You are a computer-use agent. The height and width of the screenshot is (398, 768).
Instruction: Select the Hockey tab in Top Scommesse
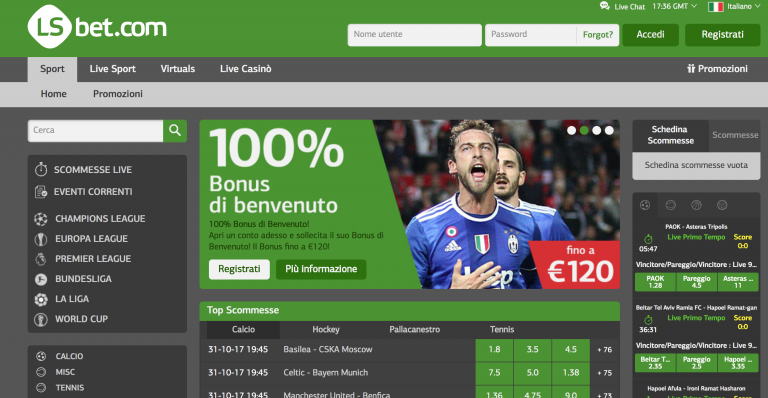pyautogui.click(x=326, y=329)
